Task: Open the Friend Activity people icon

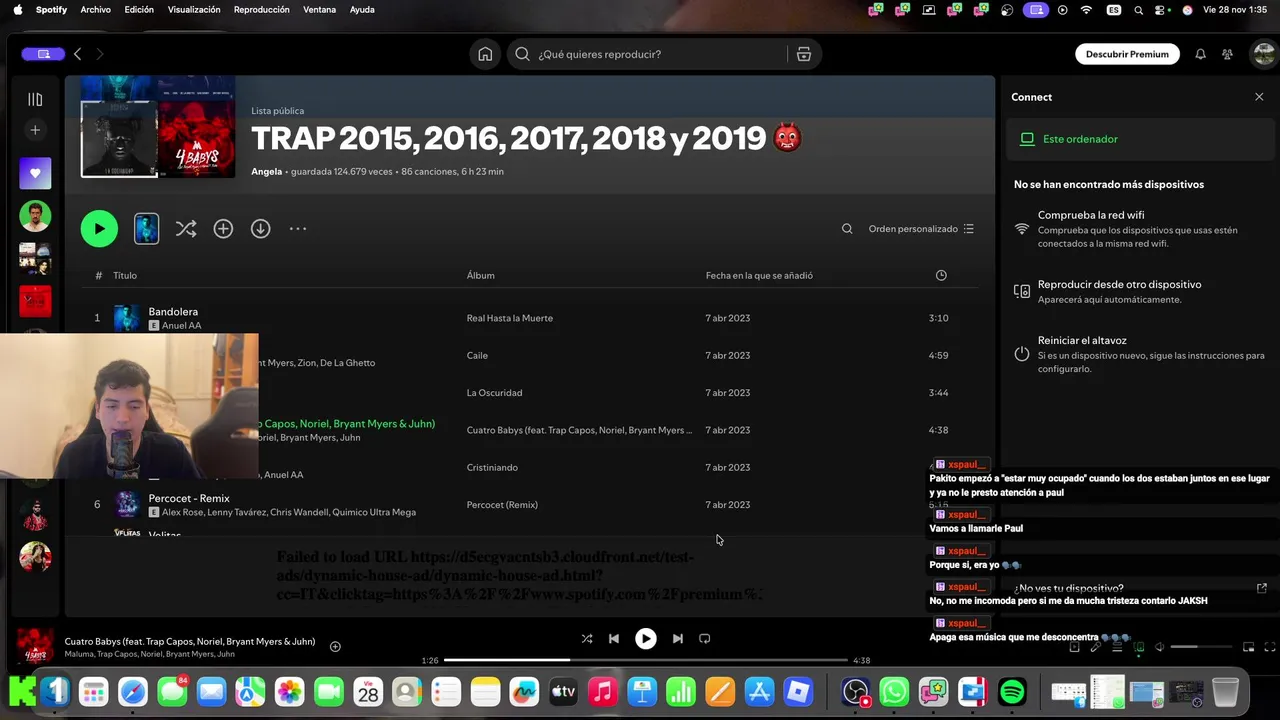Action: (x=1227, y=54)
